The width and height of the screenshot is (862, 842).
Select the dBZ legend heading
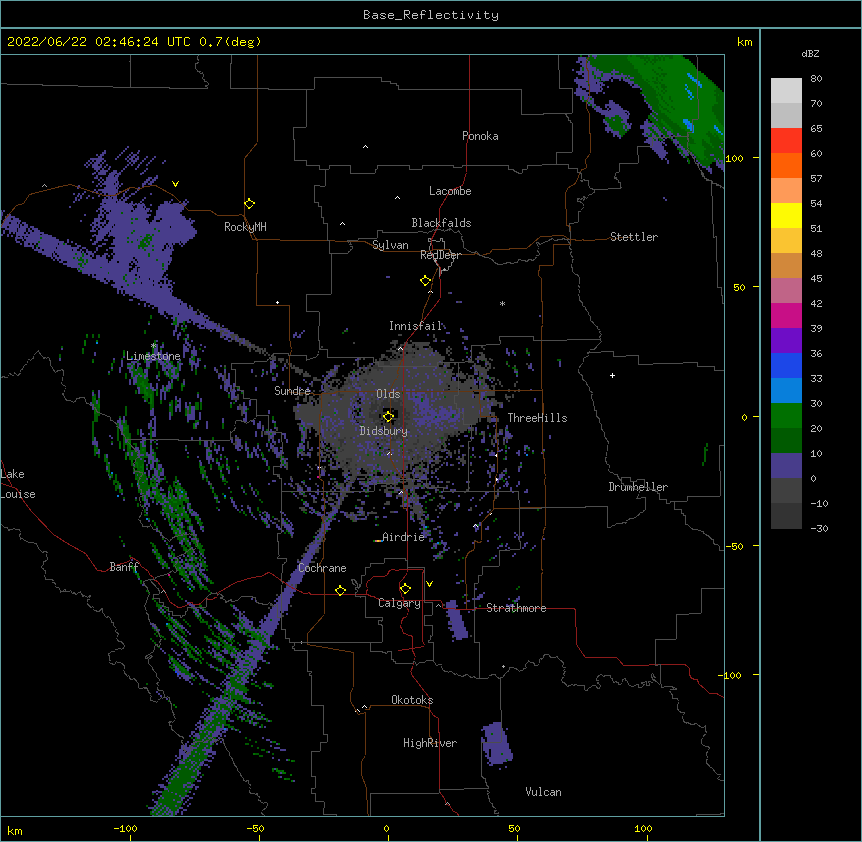810,53
